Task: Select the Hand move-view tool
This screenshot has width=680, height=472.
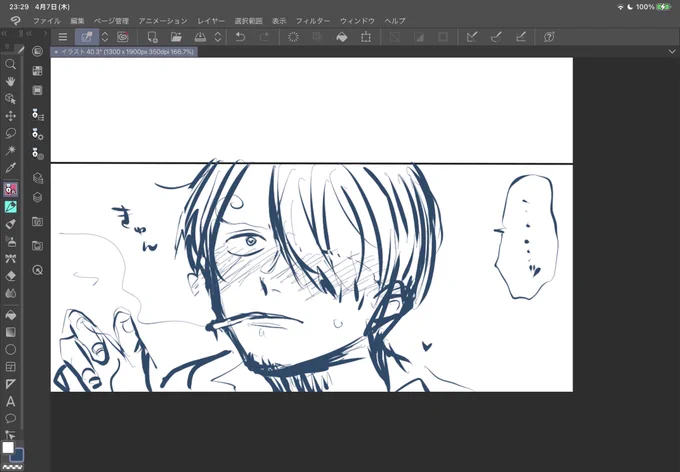Action: tap(10, 82)
